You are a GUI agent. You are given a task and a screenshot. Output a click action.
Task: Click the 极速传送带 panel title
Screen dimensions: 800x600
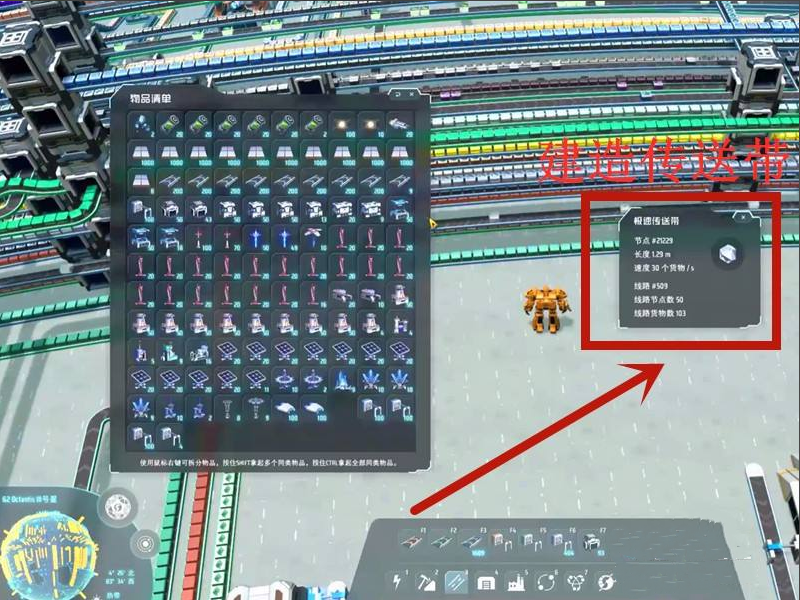[x=657, y=221]
